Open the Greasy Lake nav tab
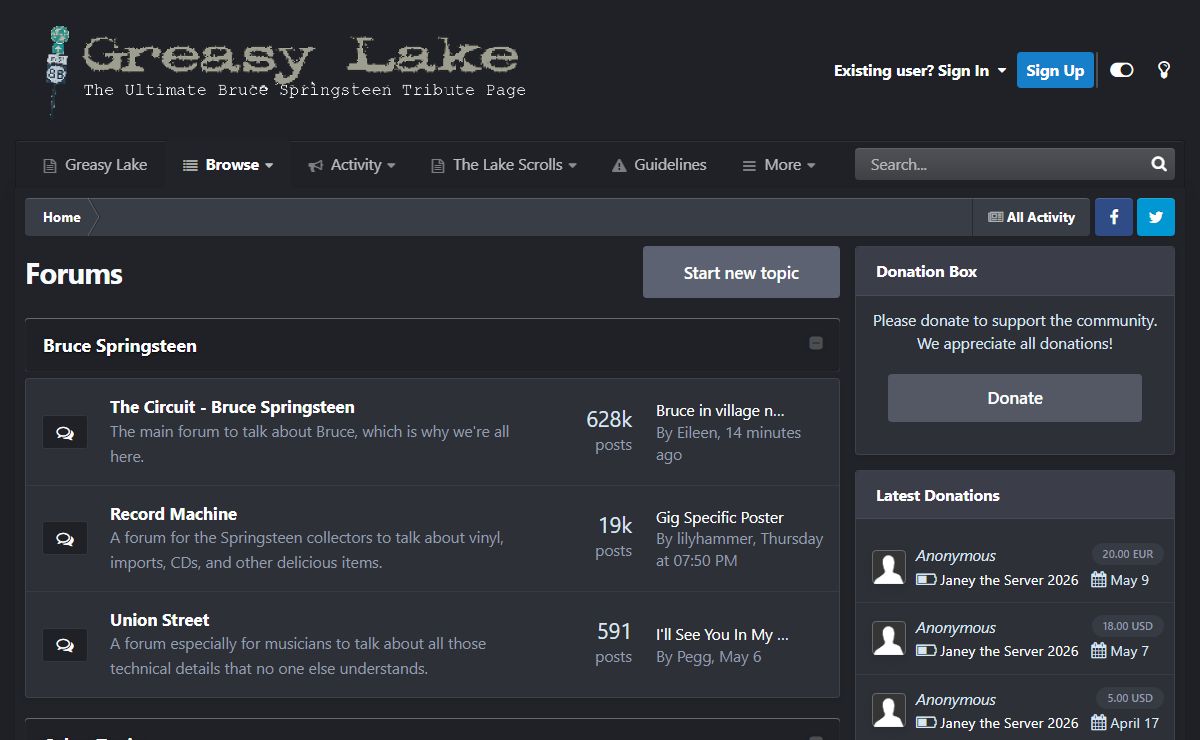The image size is (1200, 740). point(94,165)
